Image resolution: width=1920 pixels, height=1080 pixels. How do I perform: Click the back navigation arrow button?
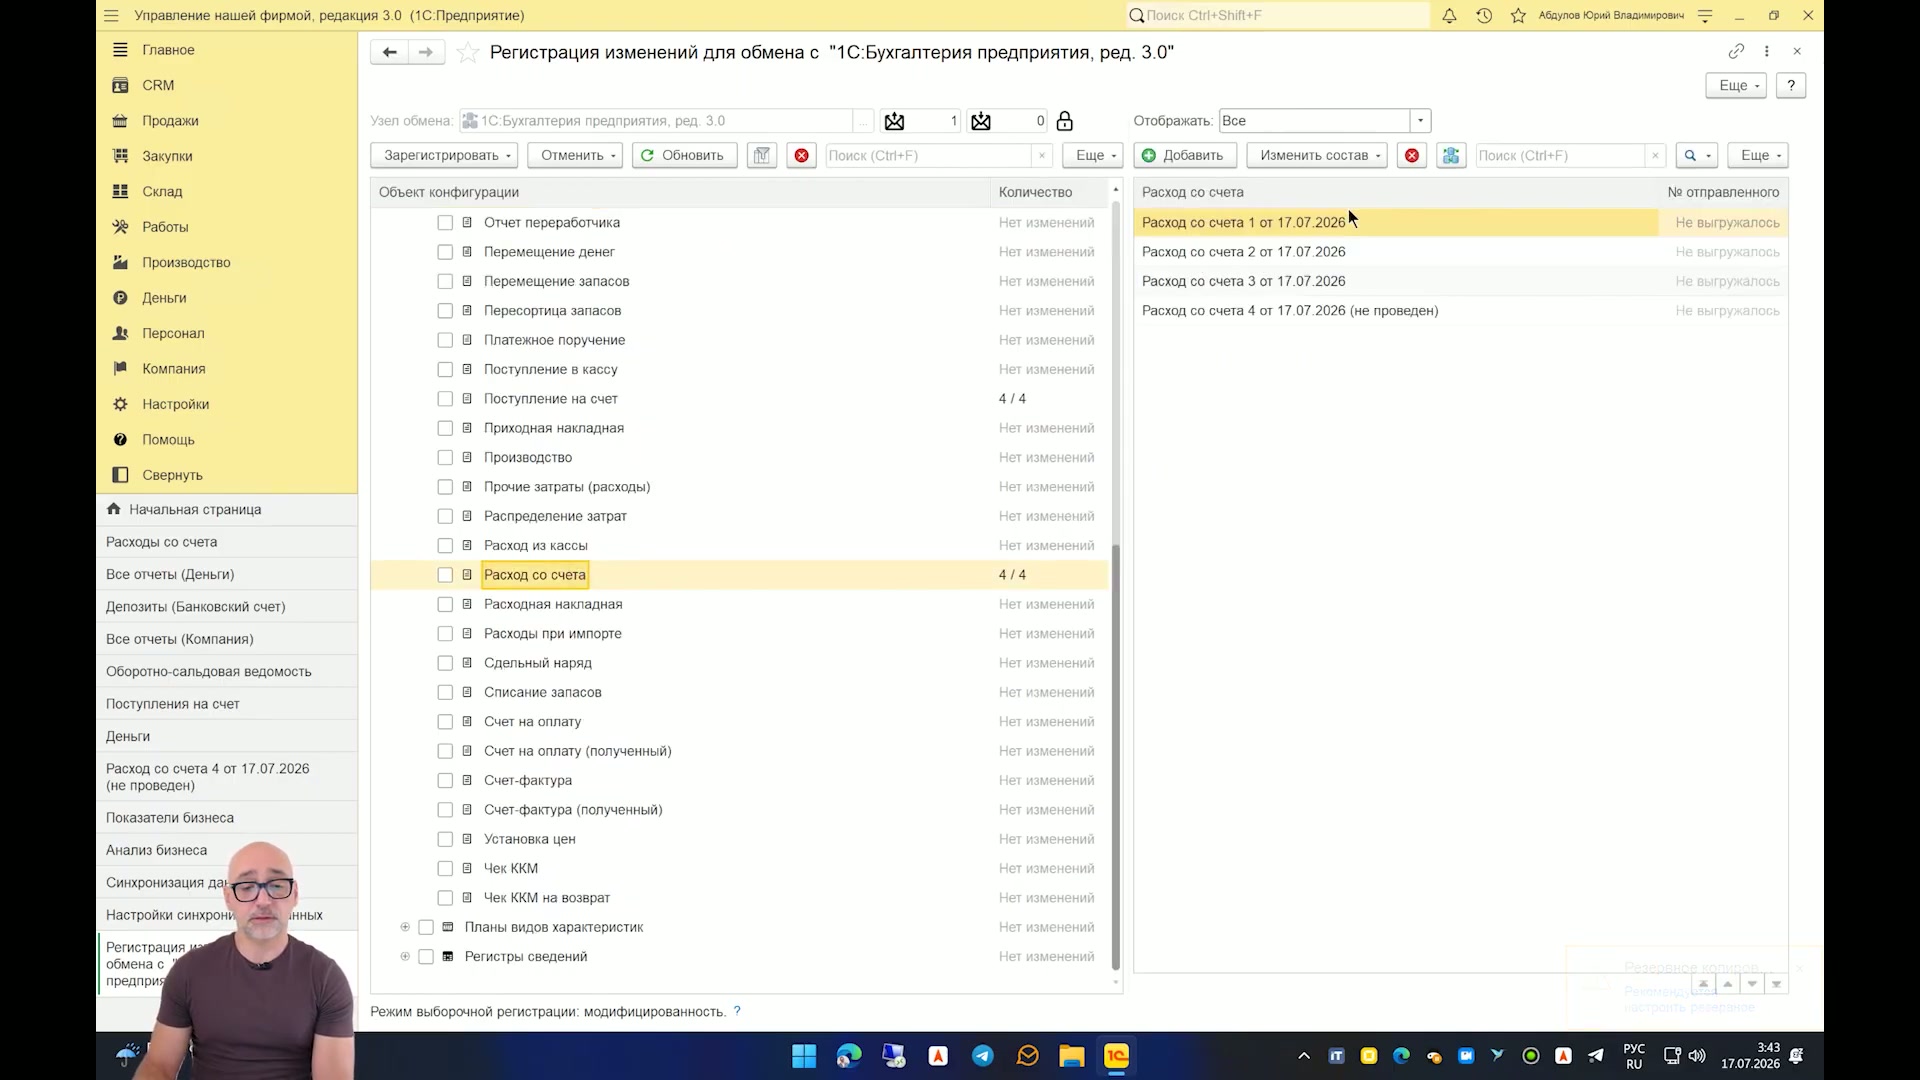tap(389, 52)
